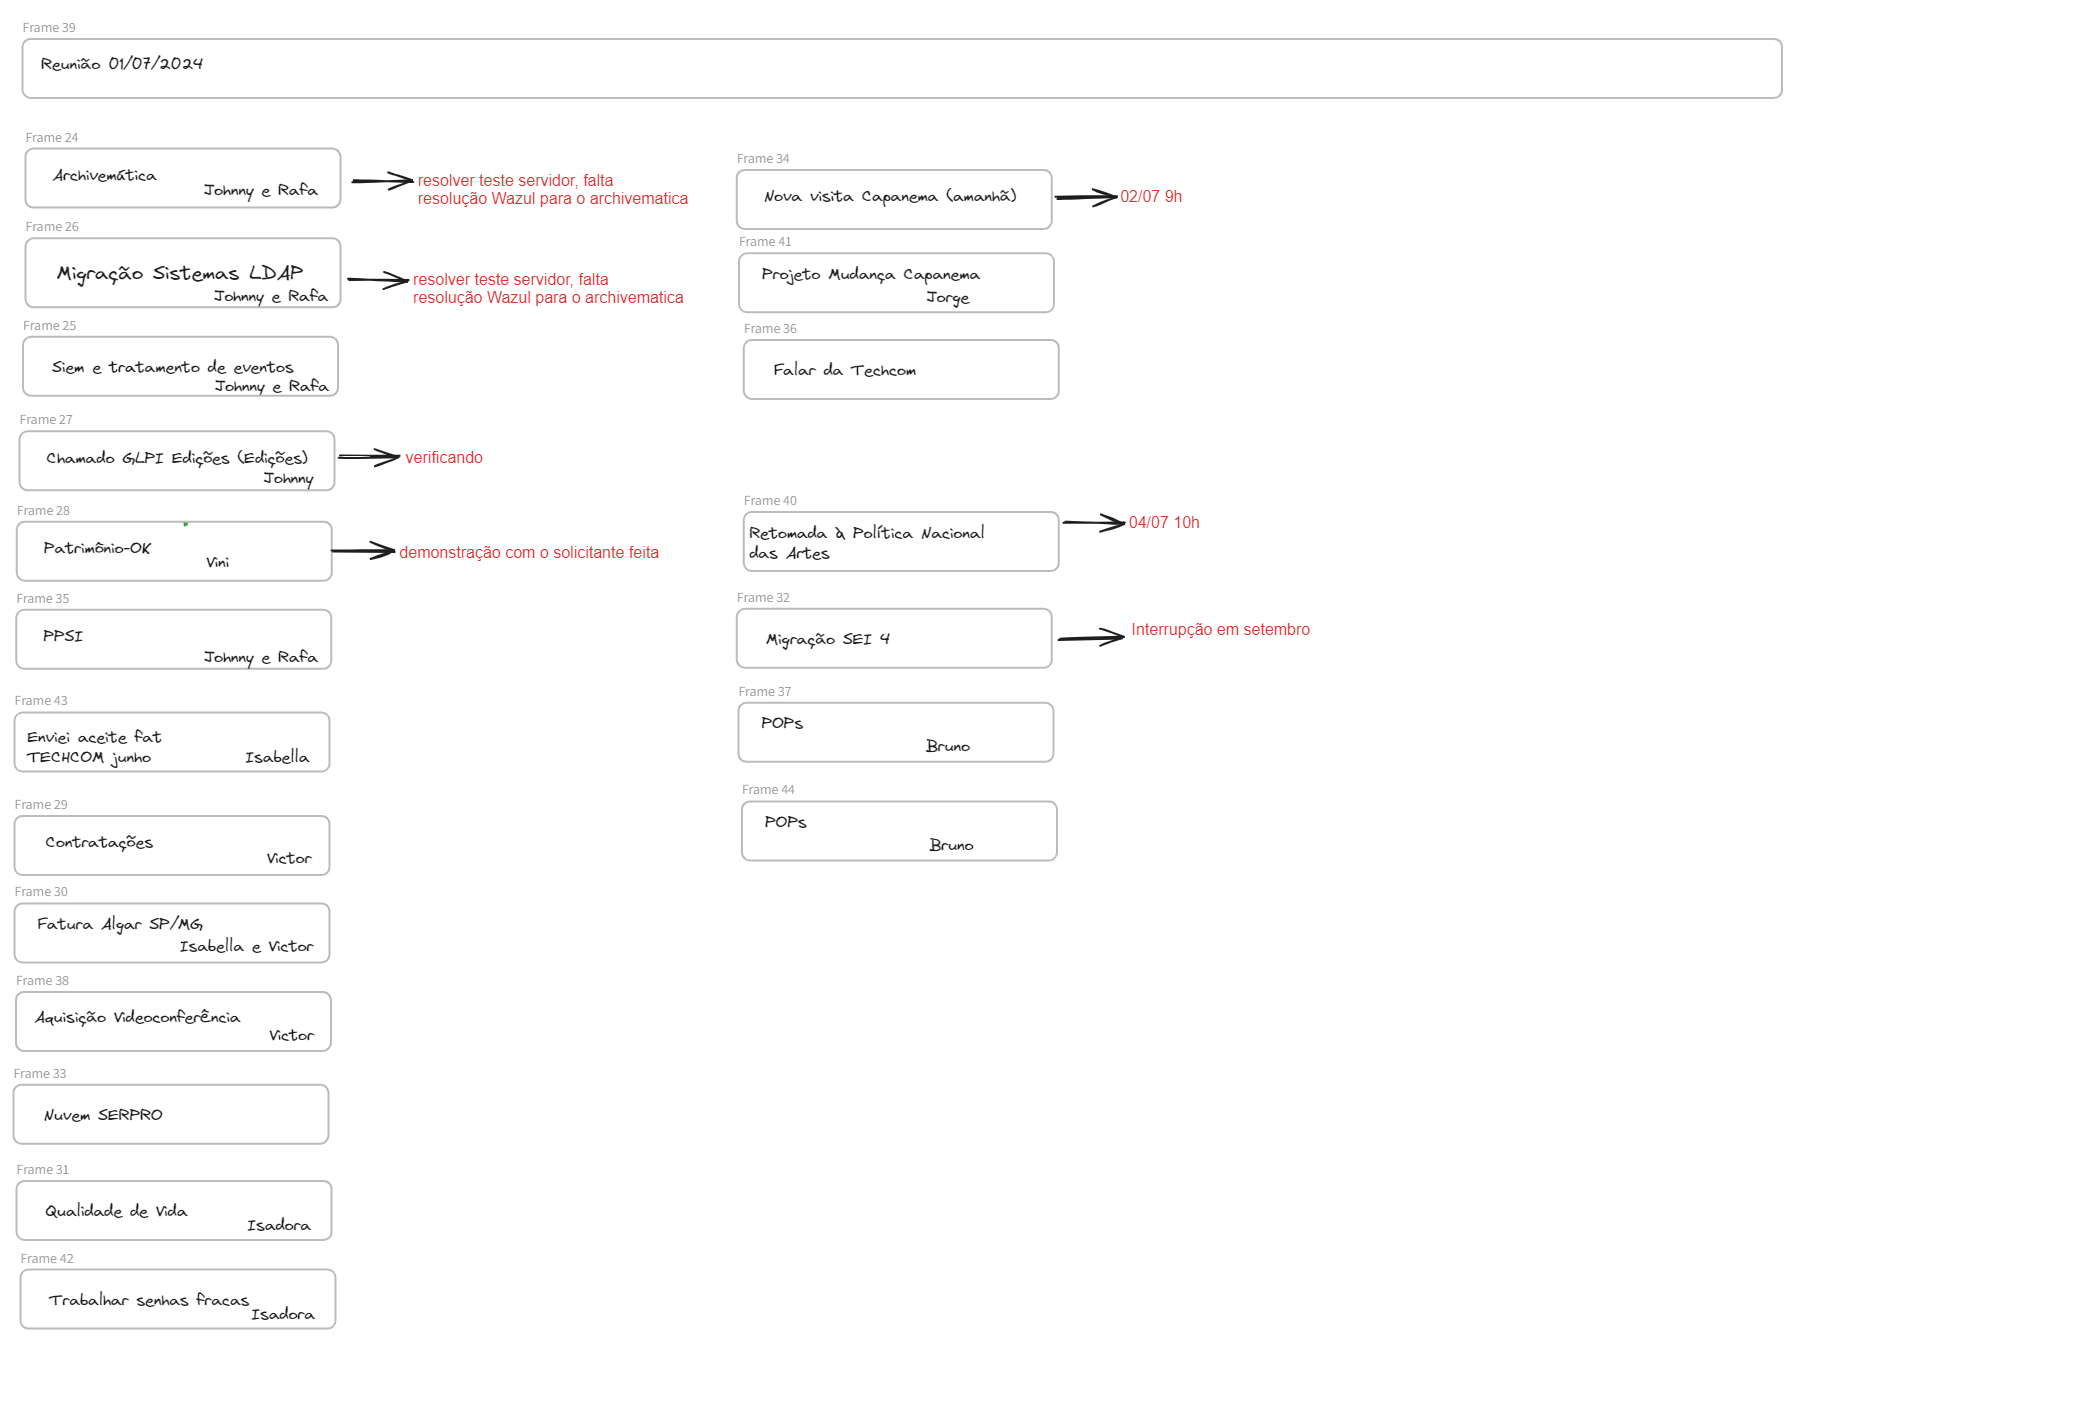Click the 'Frame 34' label
The height and width of the screenshot is (1403, 2087).
pyautogui.click(x=763, y=159)
